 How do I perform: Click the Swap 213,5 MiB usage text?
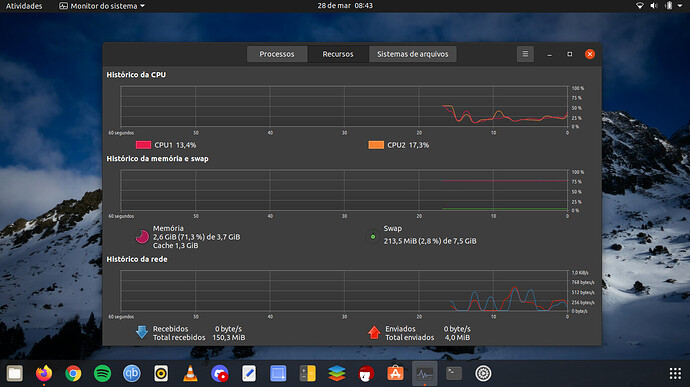[x=430, y=241]
